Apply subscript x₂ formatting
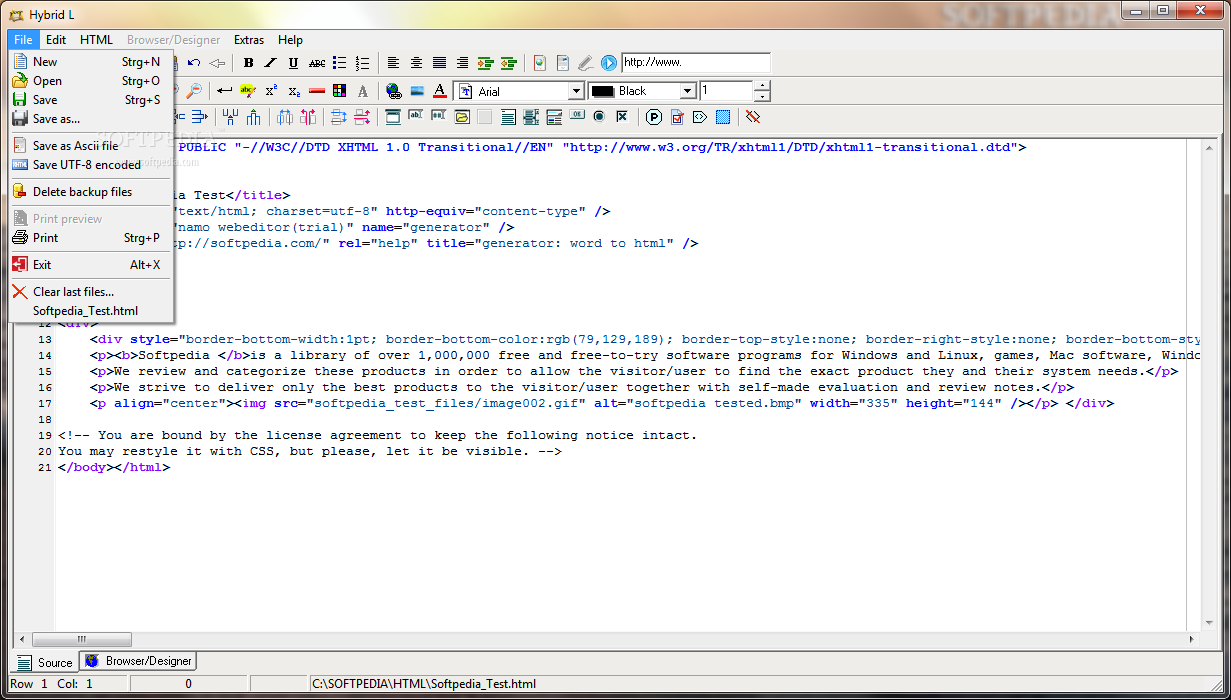Viewport: 1231px width, 700px height. point(294,90)
